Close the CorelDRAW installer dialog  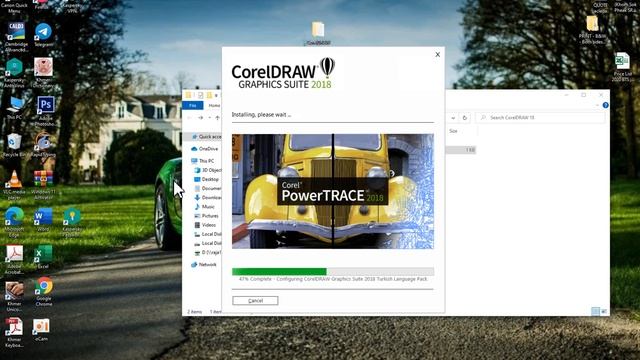click(438, 54)
